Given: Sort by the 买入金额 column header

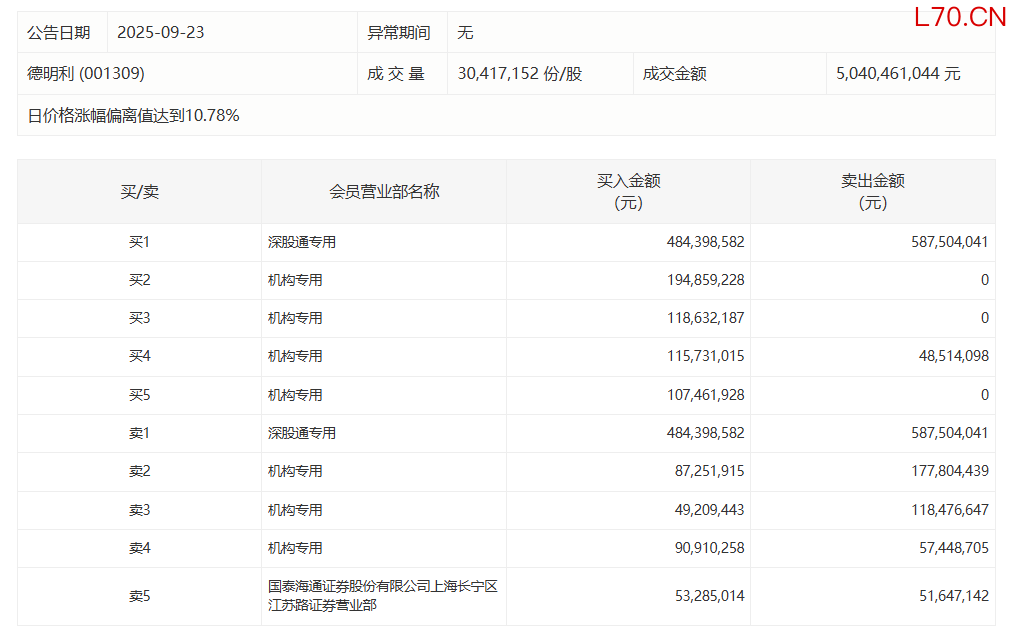Looking at the screenshot, I should click(628, 191).
